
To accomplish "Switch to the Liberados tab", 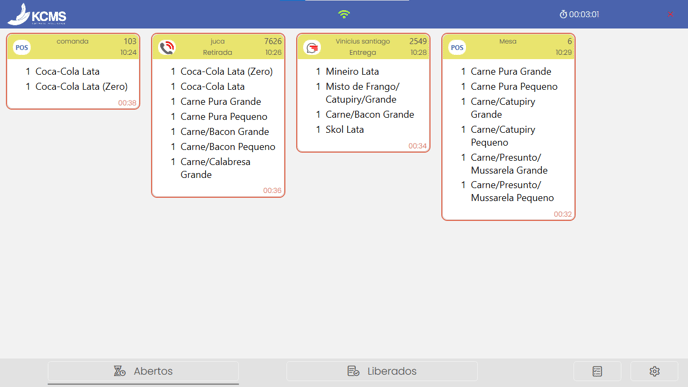I will [x=382, y=371].
